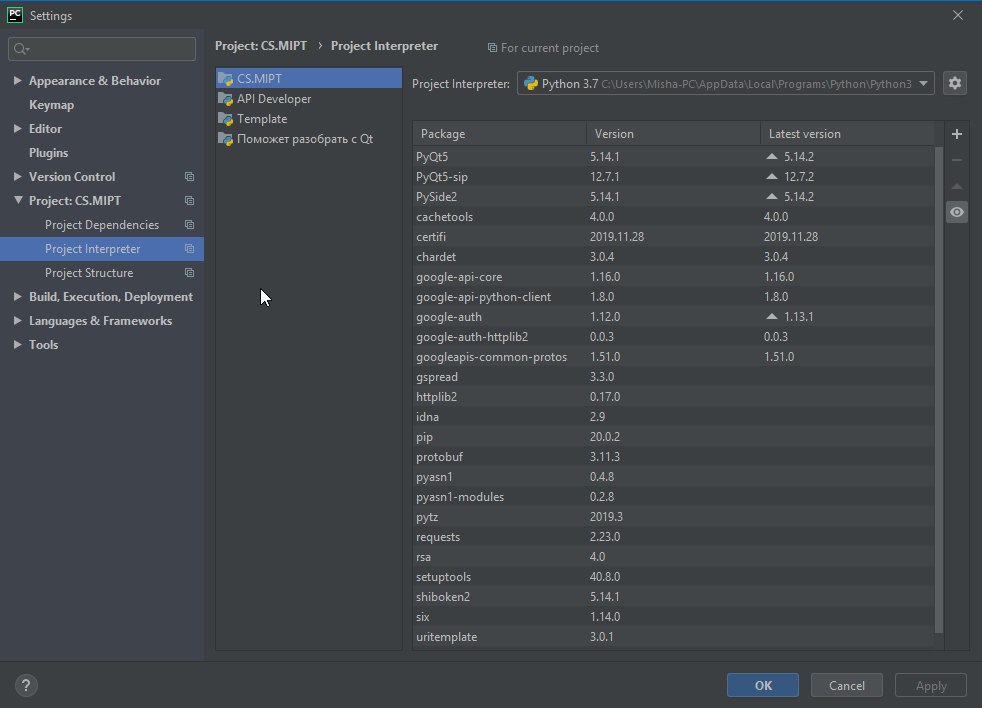The image size is (982, 708).
Task: Close the Settings dialog
Action: click(958, 15)
